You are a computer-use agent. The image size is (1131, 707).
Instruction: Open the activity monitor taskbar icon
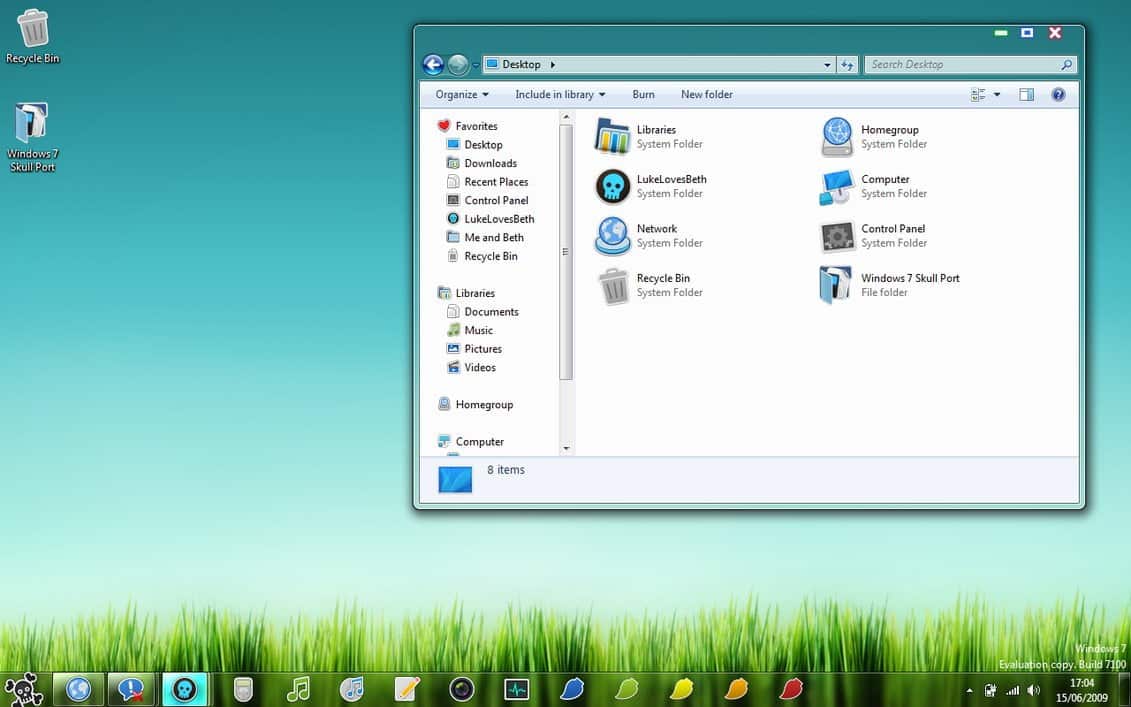(x=516, y=688)
